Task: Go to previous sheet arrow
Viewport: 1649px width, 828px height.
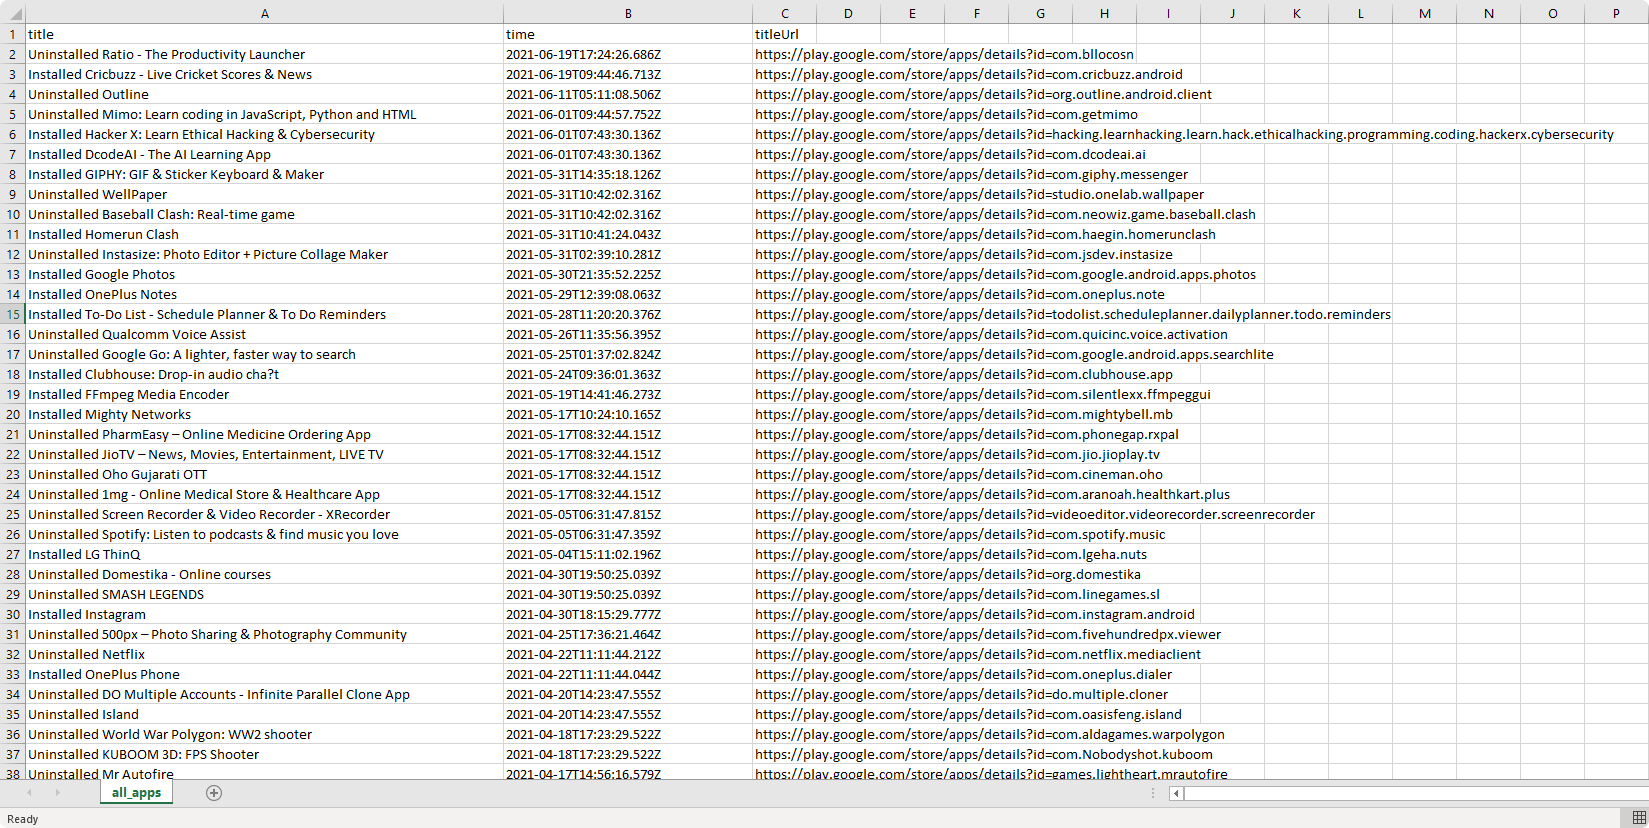Action: tap(29, 793)
